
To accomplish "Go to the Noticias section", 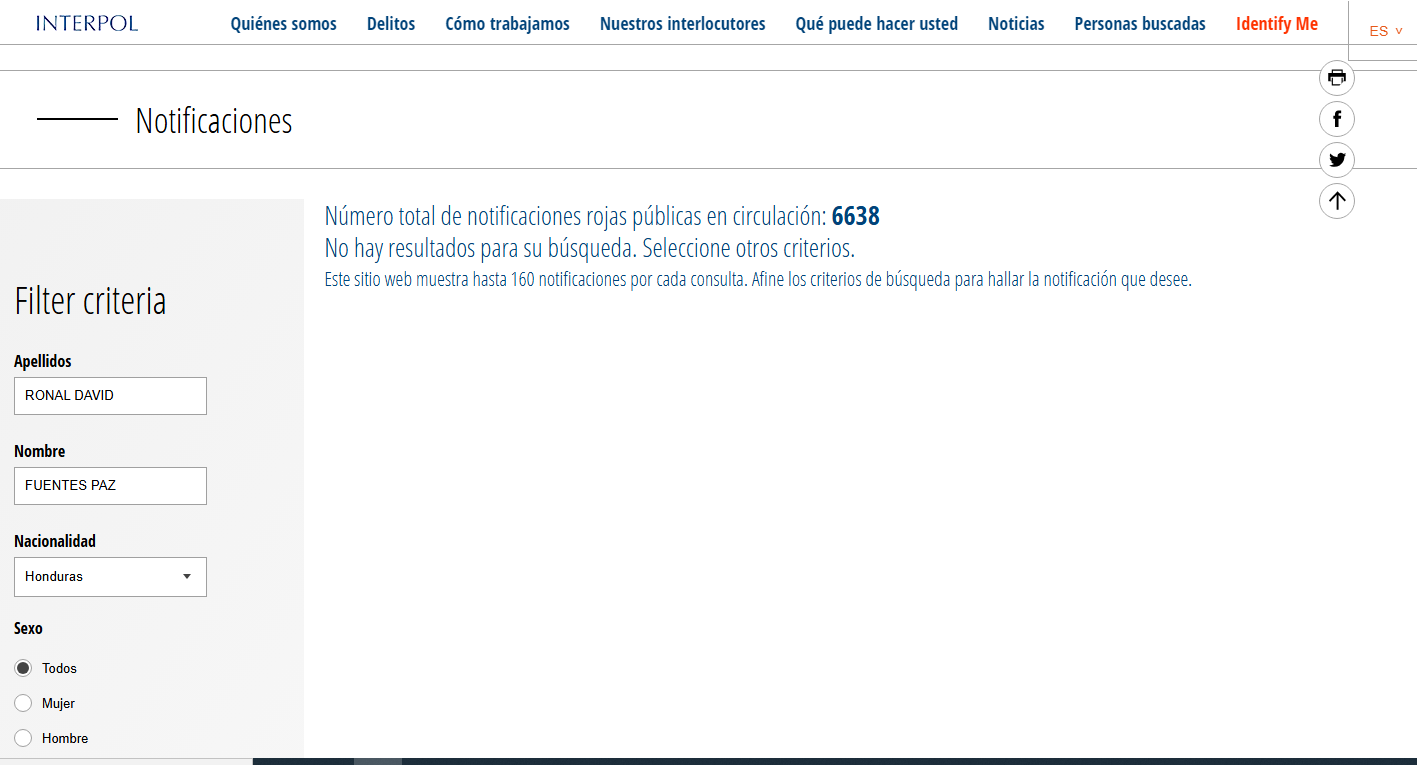I will pyautogui.click(x=1016, y=24).
